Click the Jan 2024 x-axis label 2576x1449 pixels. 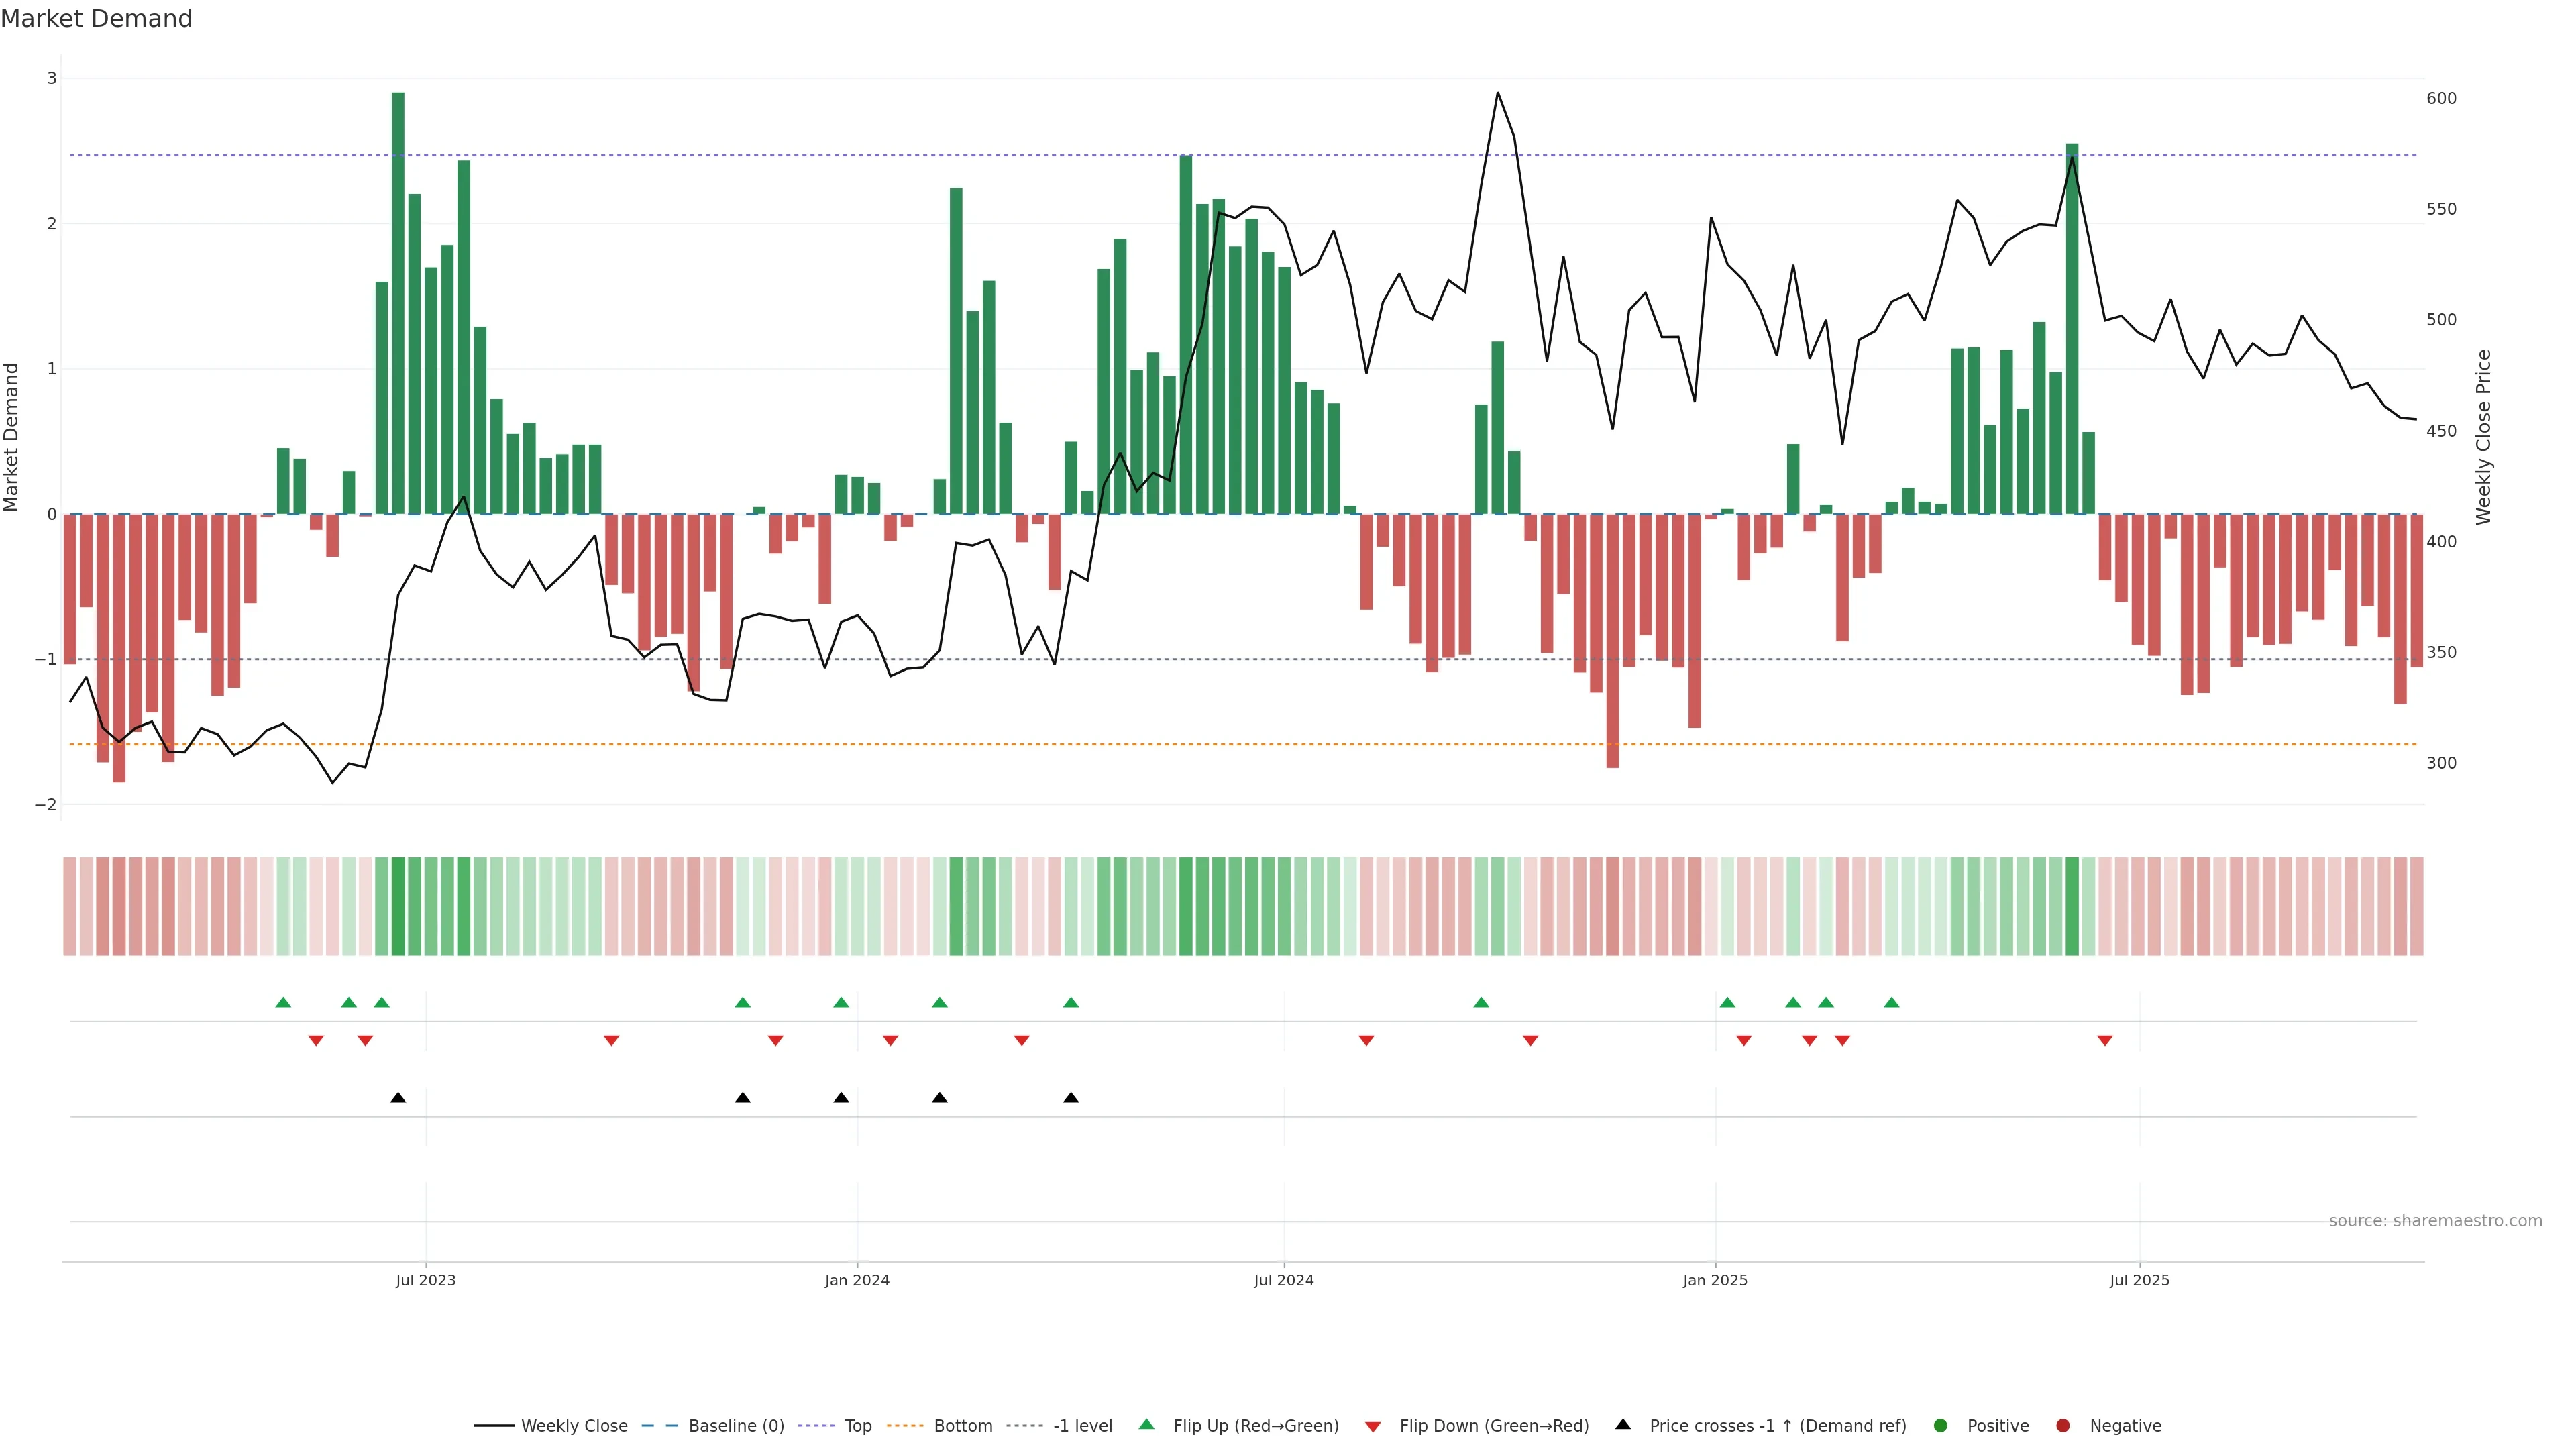(857, 1280)
